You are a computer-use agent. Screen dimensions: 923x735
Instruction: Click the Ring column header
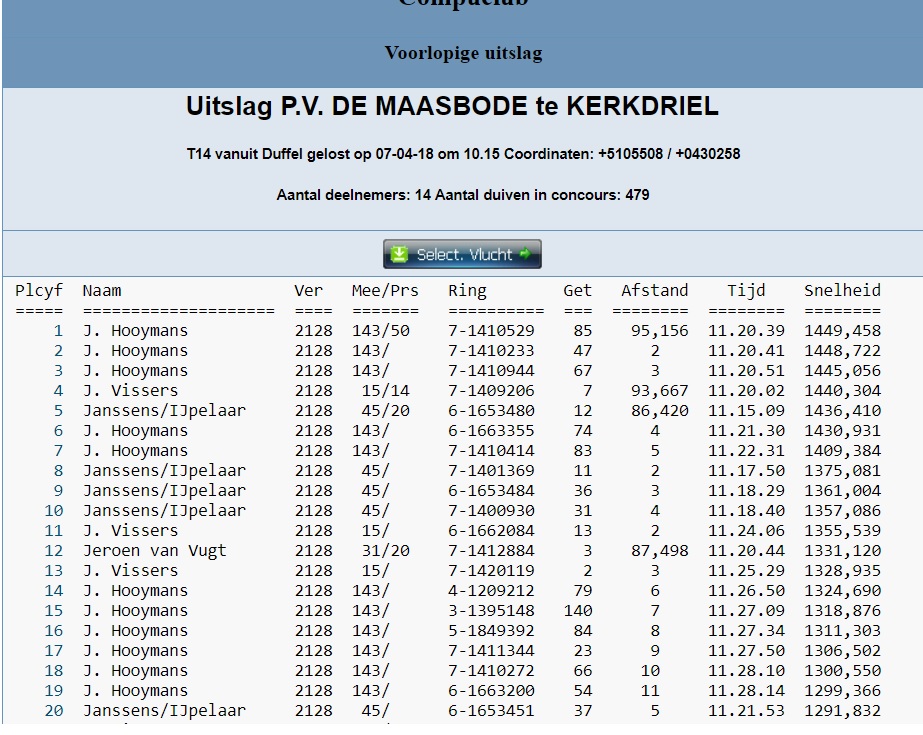point(467,291)
